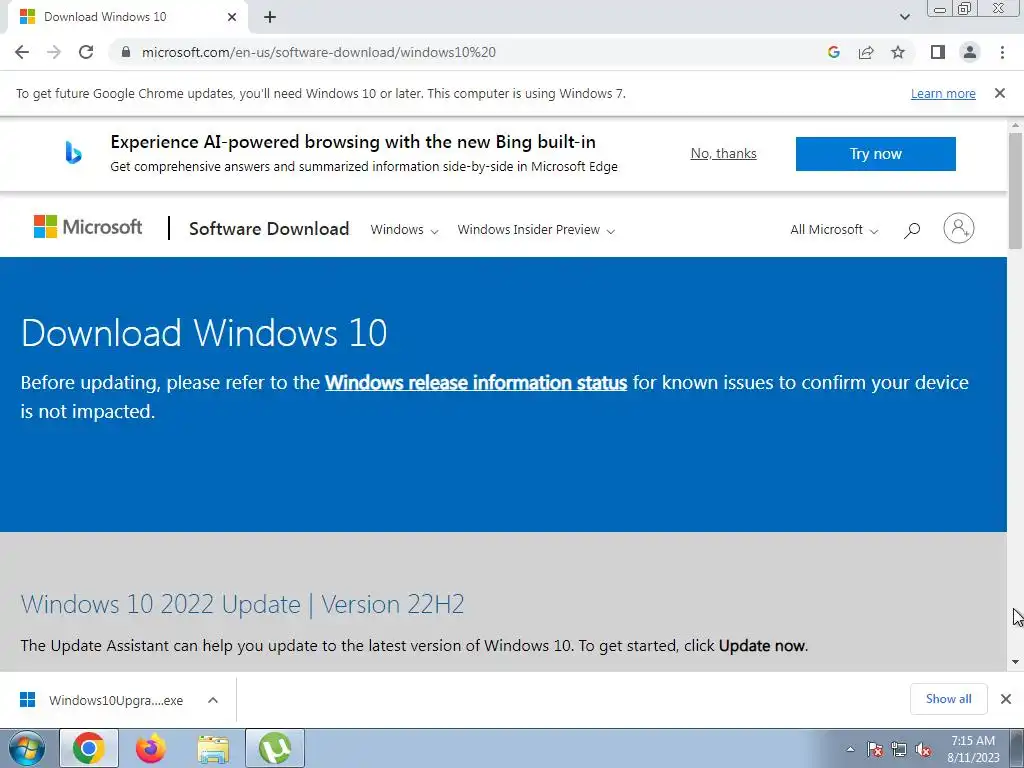This screenshot has height=768, width=1024.
Task: Reload the current page
Action: coord(86,52)
